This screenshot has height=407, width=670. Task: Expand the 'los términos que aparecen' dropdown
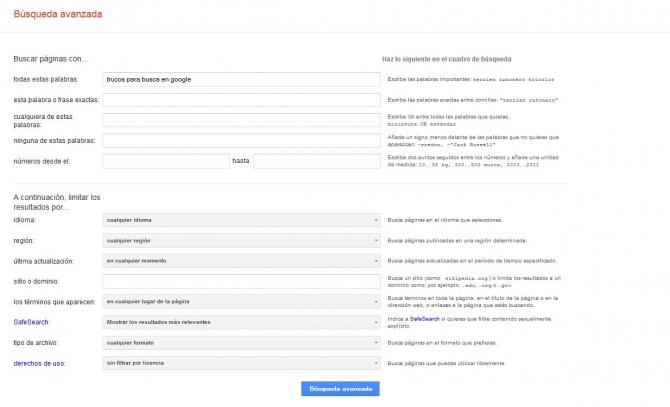pyautogui.click(x=241, y=301)
